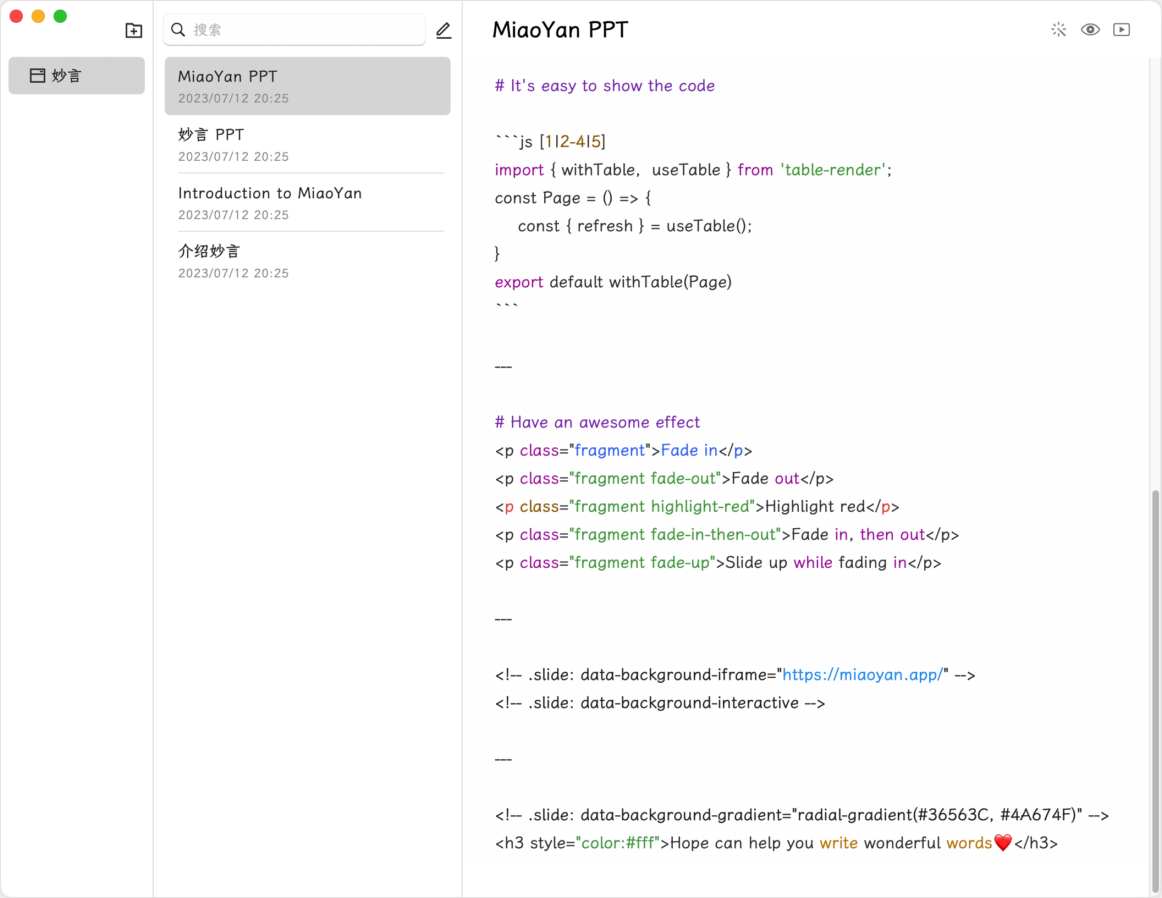Click the new note pencil icon
The height and width of the screenshot is (898, 1162).
tap(443, 30)
